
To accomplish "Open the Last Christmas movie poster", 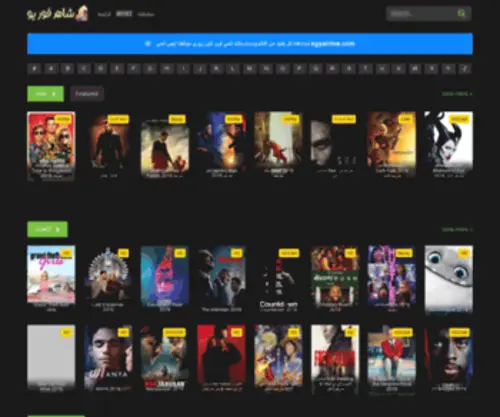I will (x=108, y=279).
